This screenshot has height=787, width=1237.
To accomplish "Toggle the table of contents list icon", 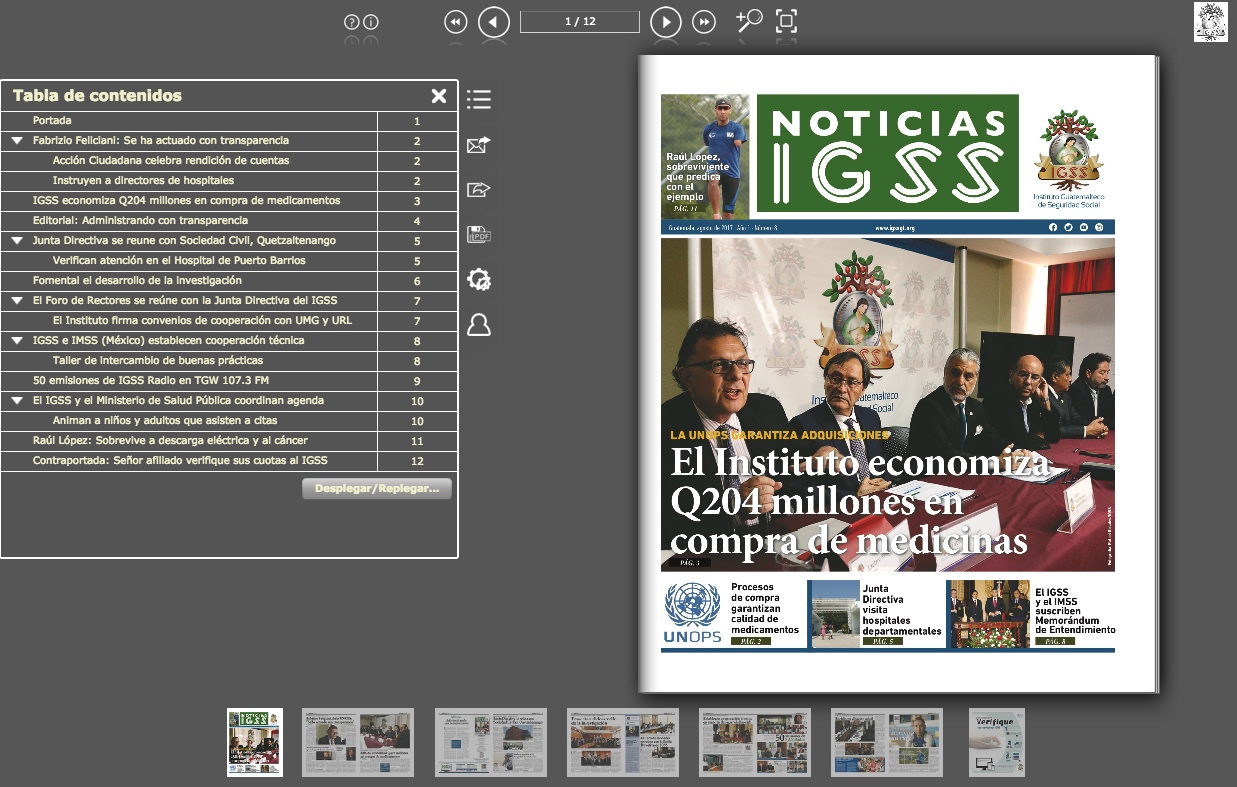I will (x=479, y=99).
